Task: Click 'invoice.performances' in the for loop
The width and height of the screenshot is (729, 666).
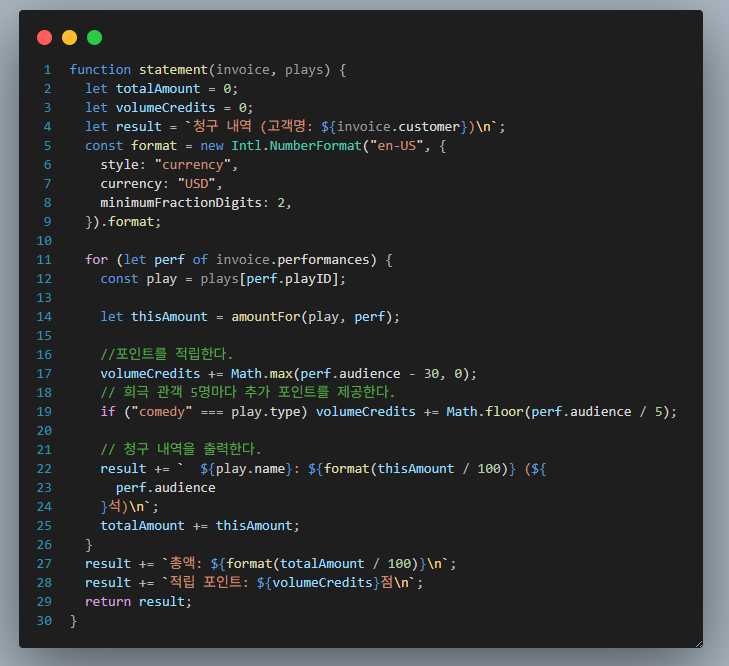Action: click(292, 260)
